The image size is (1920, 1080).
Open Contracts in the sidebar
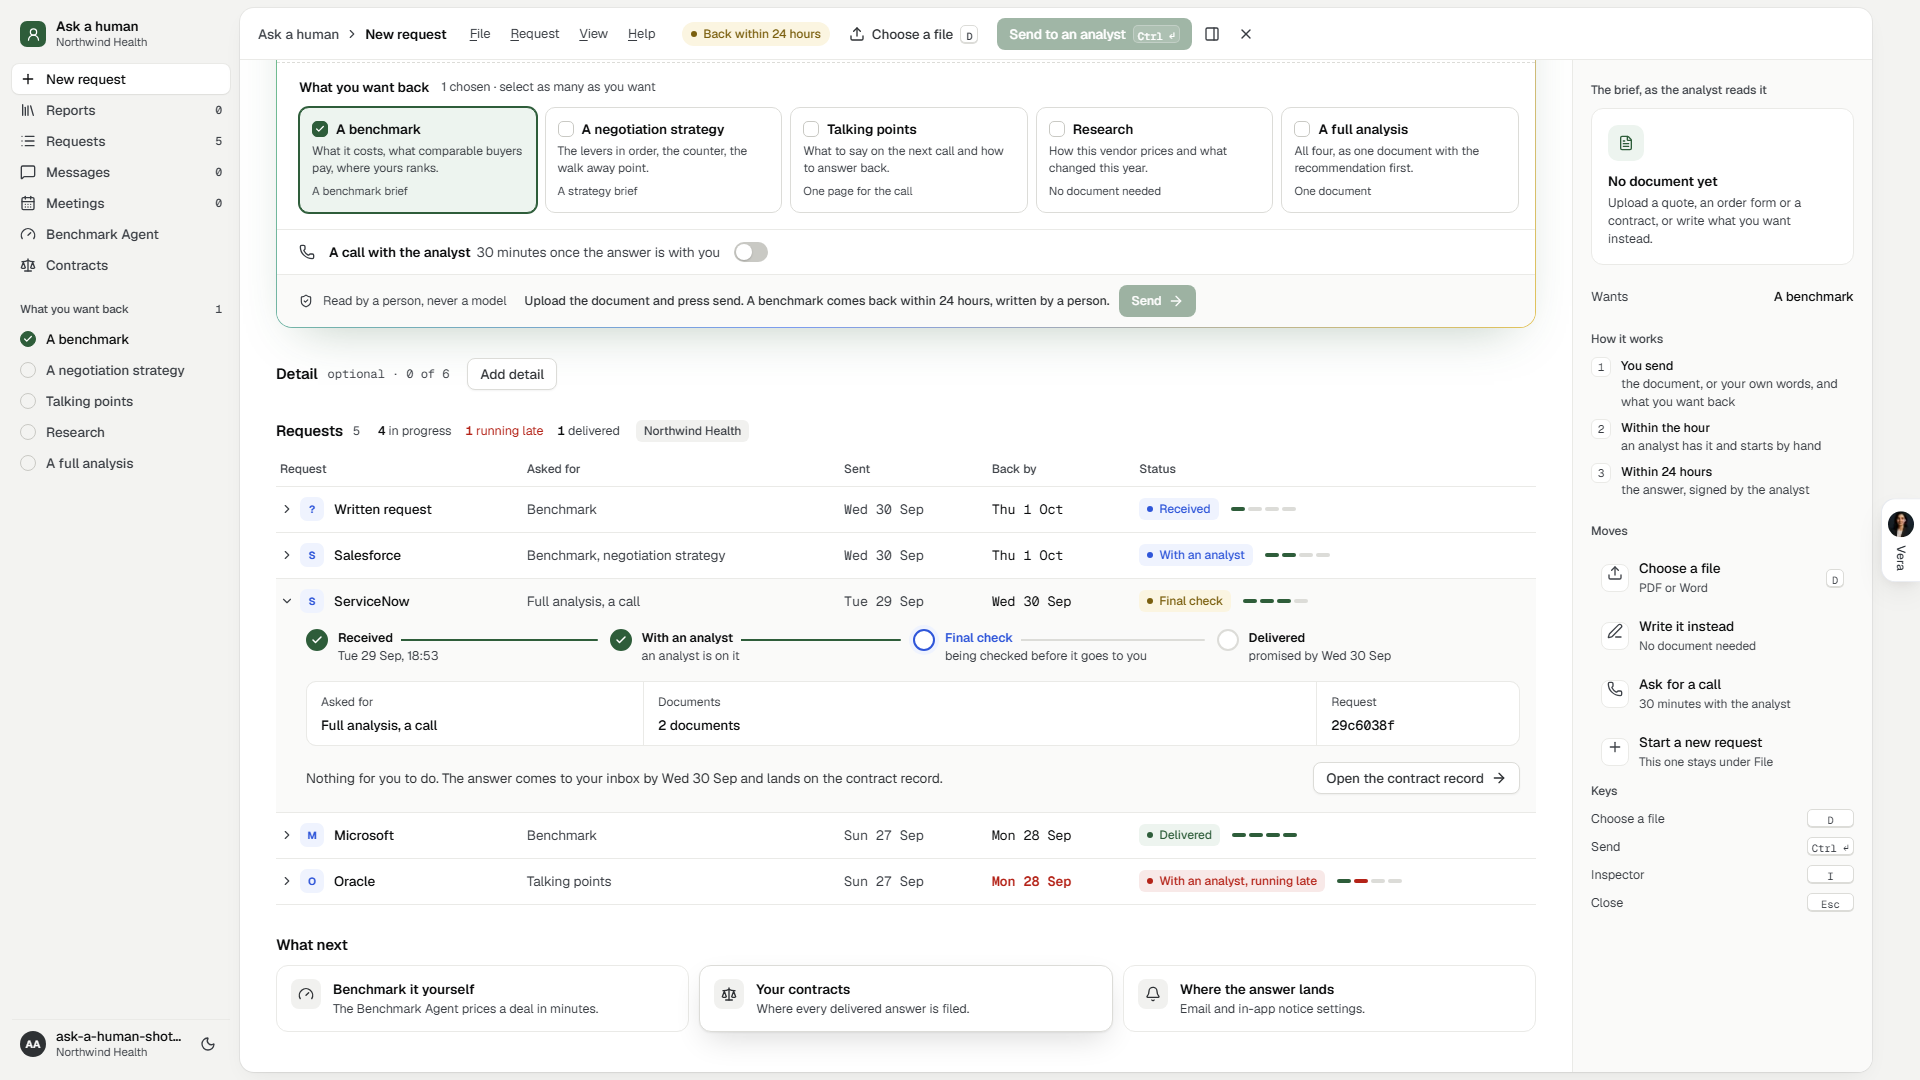click(x=121, y=265)
